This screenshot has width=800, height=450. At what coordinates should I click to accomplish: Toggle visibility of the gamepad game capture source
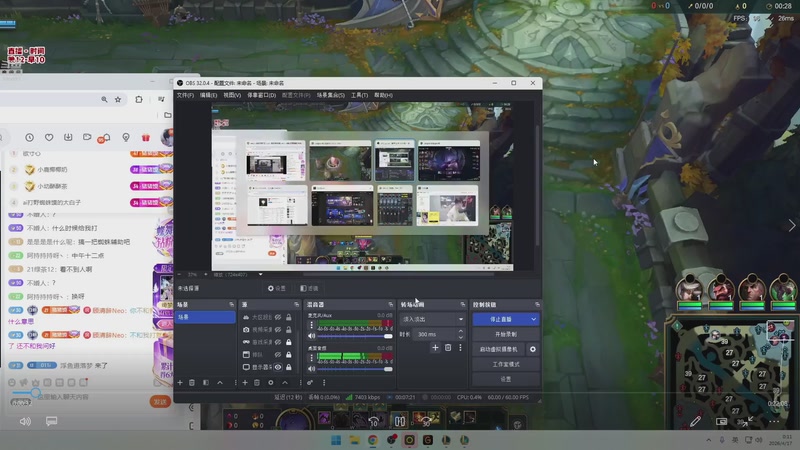point(278,342)
